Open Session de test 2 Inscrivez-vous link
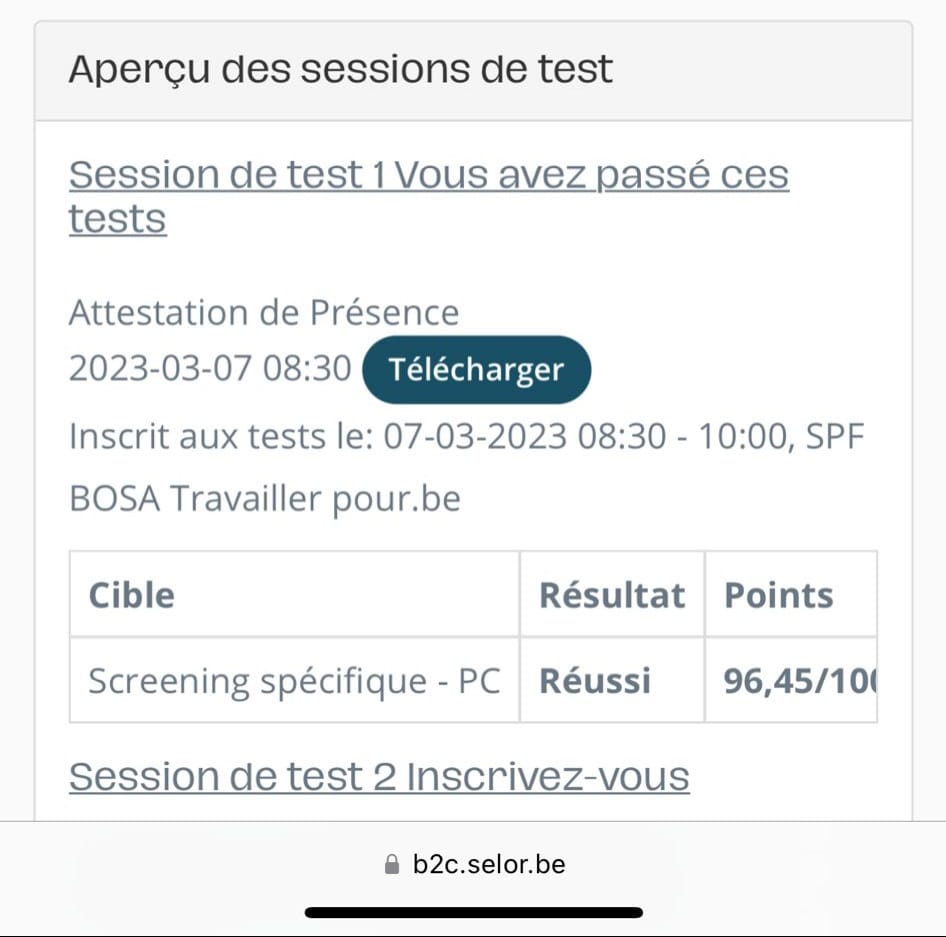 click(379, 776)
